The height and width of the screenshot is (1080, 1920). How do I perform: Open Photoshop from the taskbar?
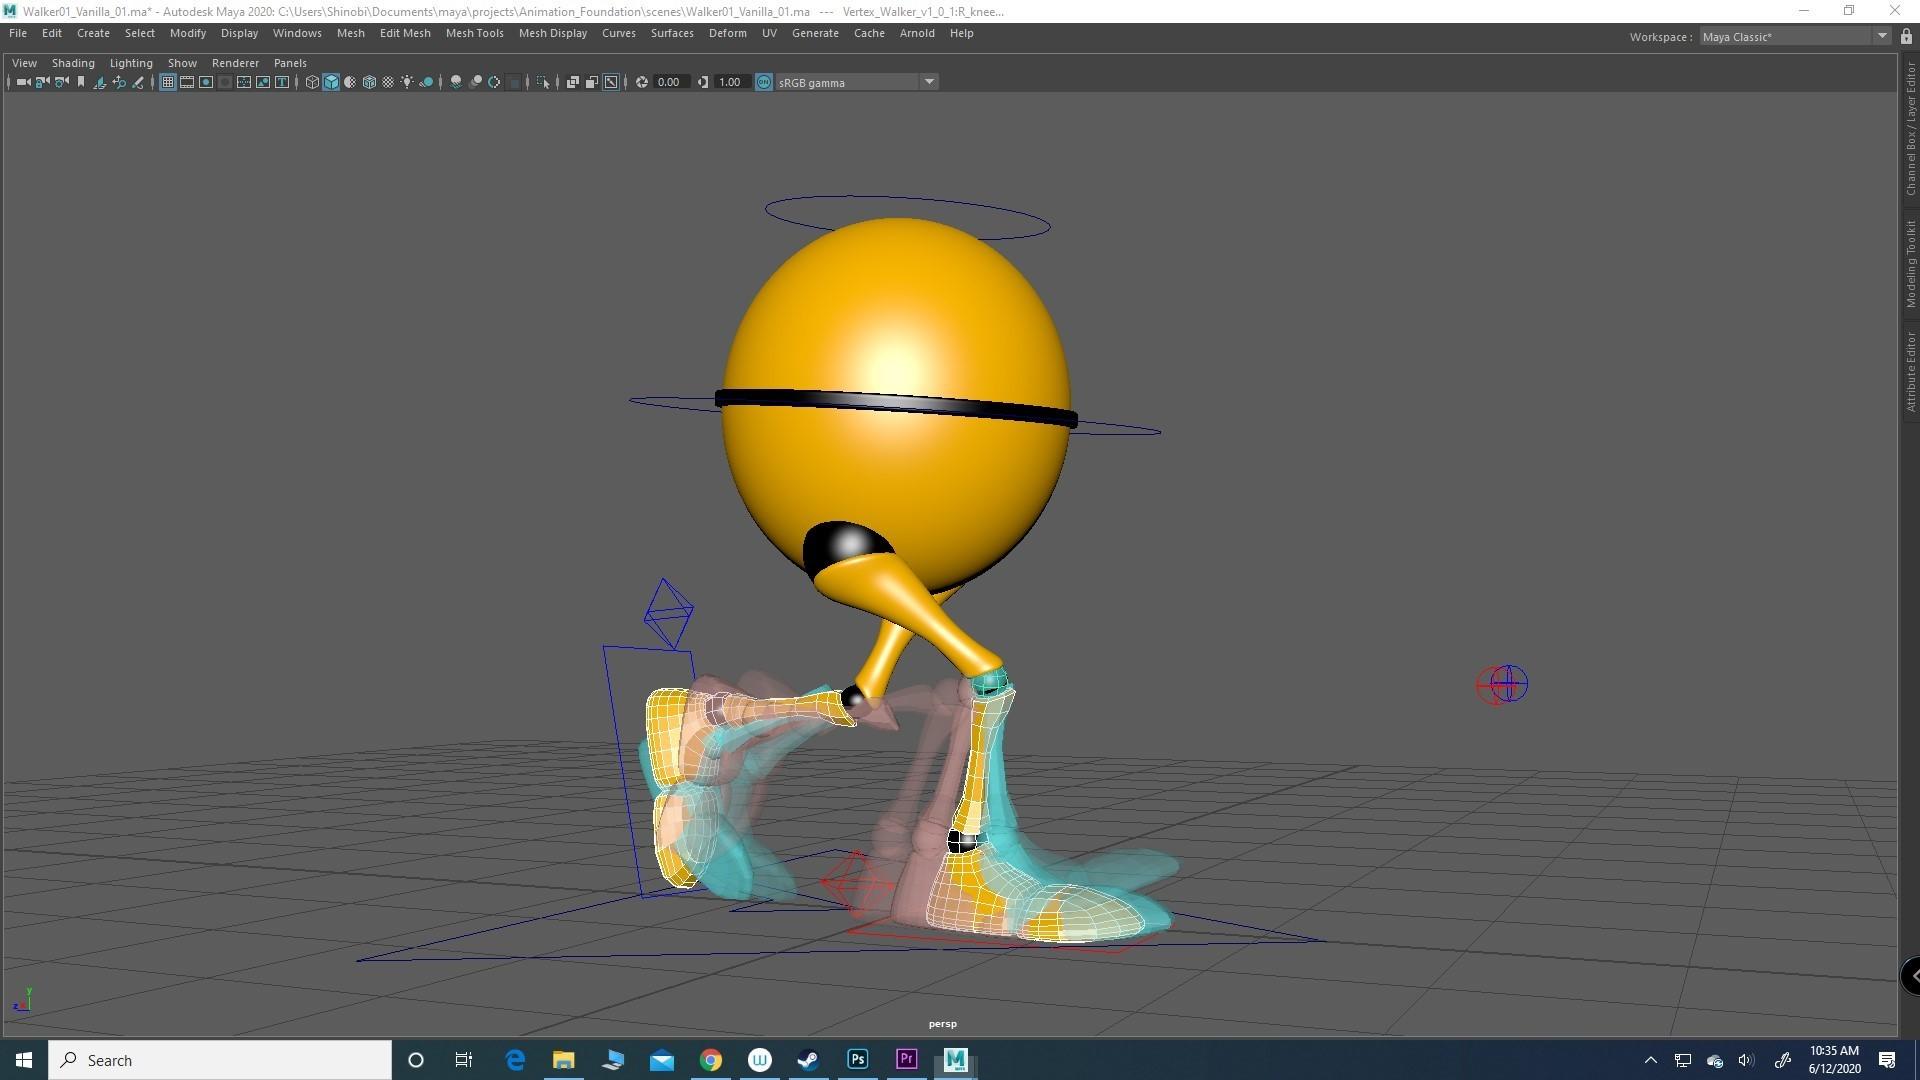click(x=857, y=1059)
